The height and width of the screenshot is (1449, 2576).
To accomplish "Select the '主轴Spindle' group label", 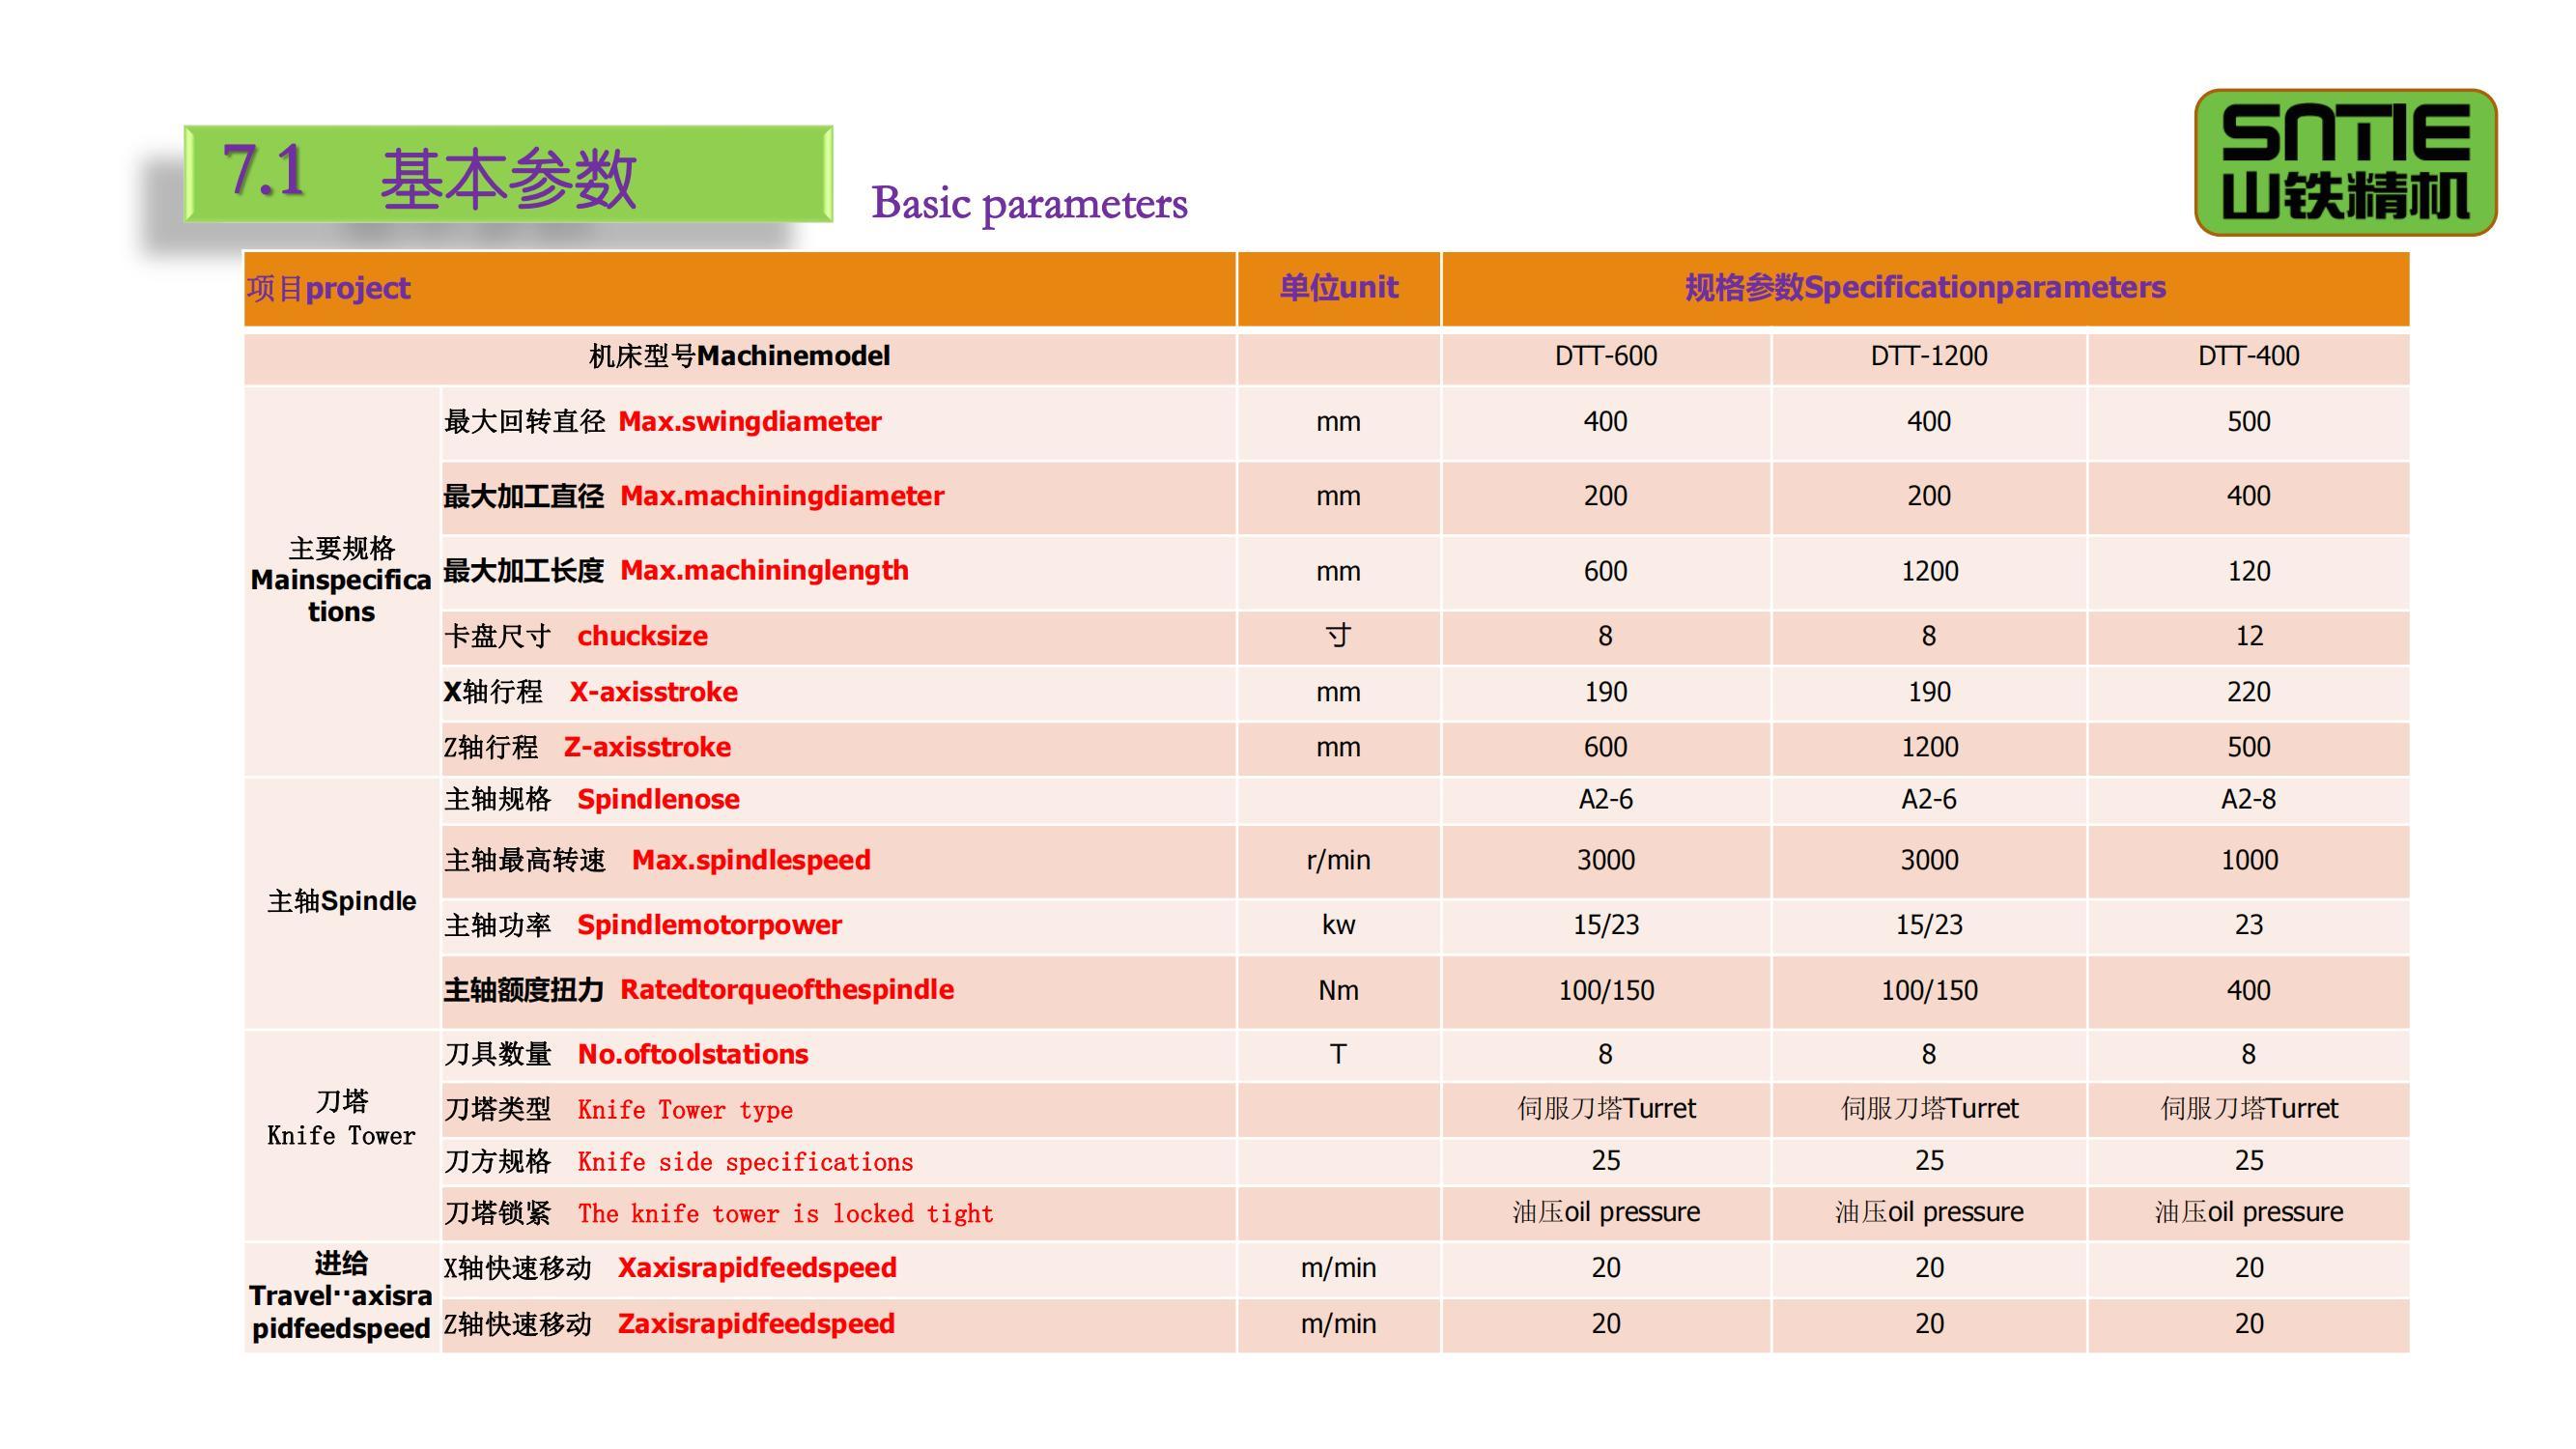I will point(341,901).
